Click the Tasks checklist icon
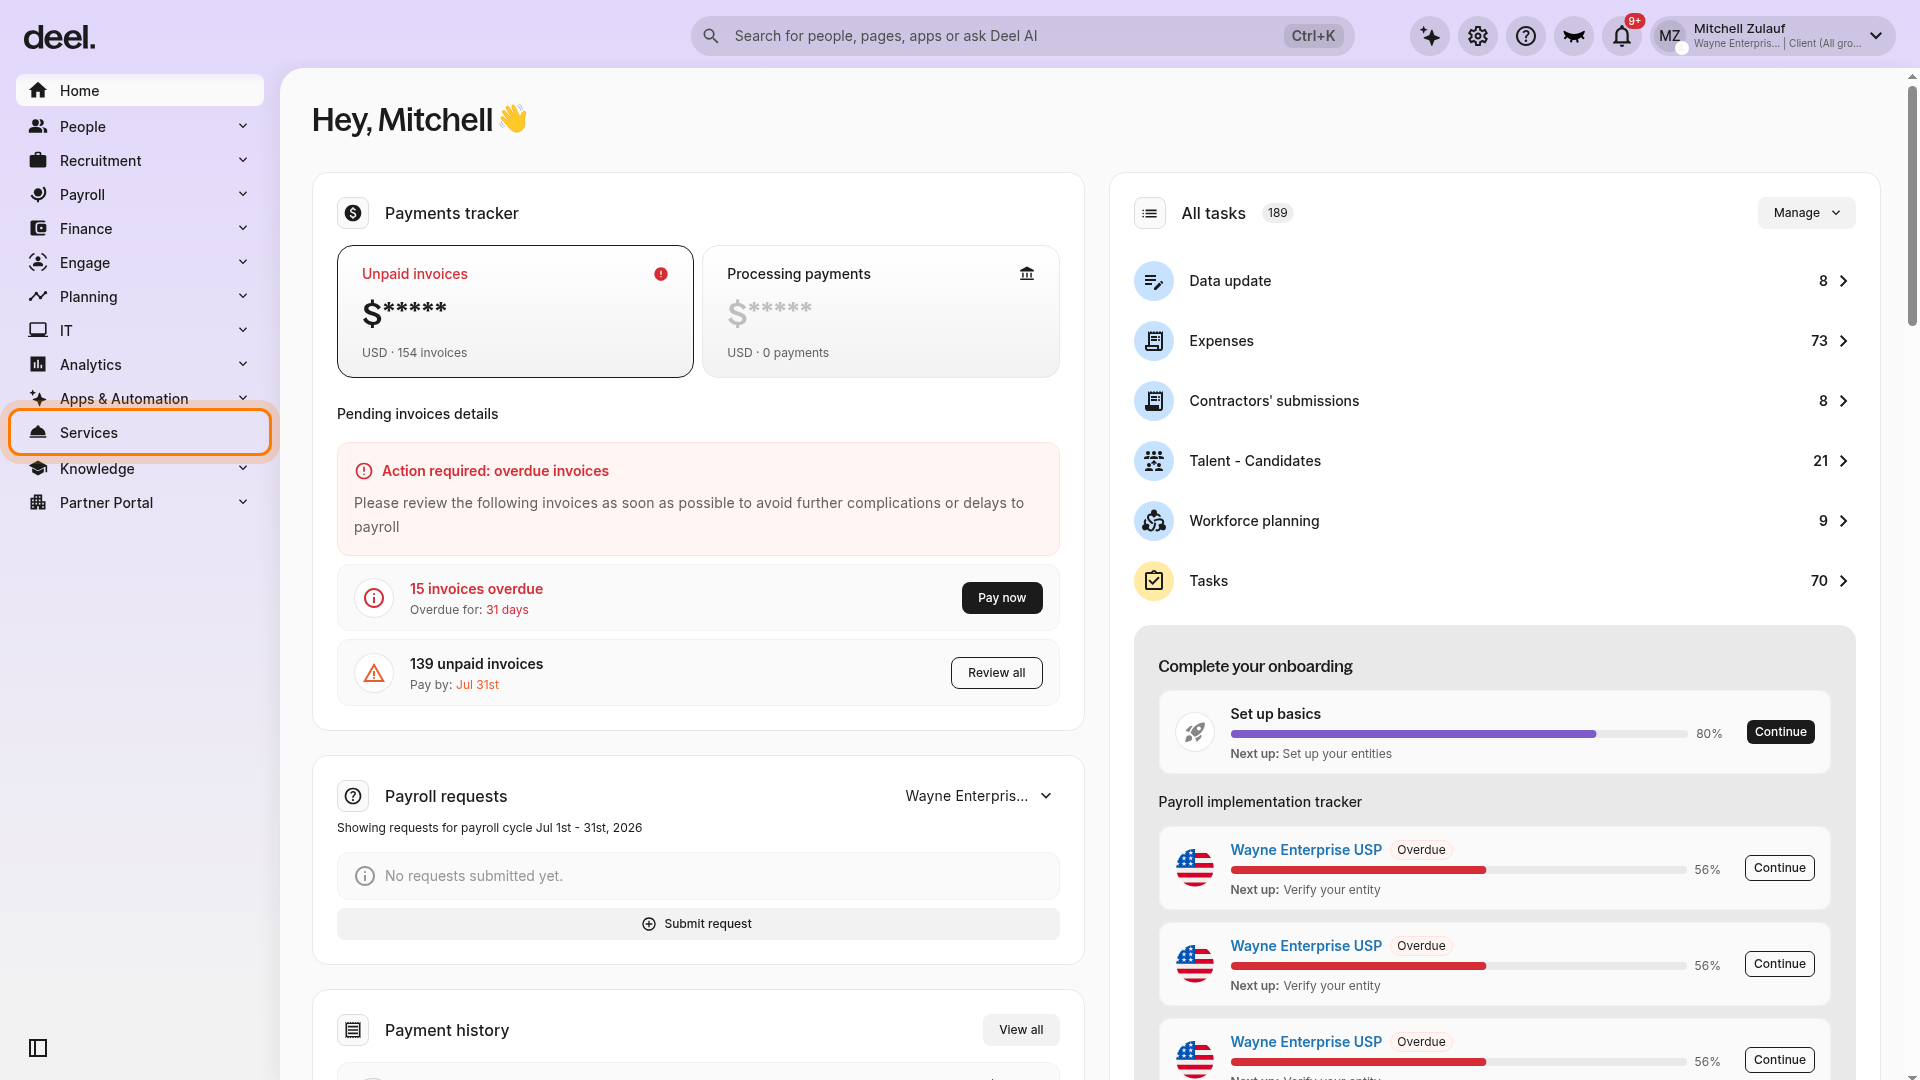Screen dimensions: 1920x1080 1154,581
